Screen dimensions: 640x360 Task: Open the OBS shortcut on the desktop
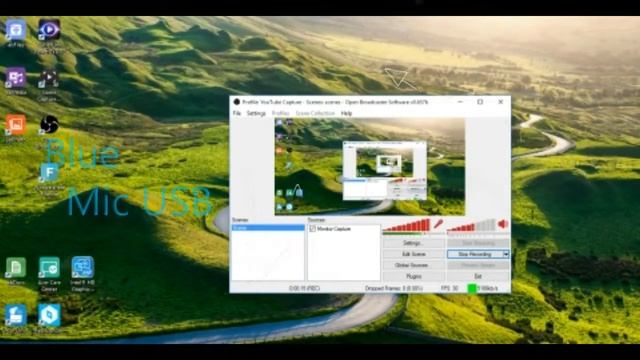(x=49, y=124)
